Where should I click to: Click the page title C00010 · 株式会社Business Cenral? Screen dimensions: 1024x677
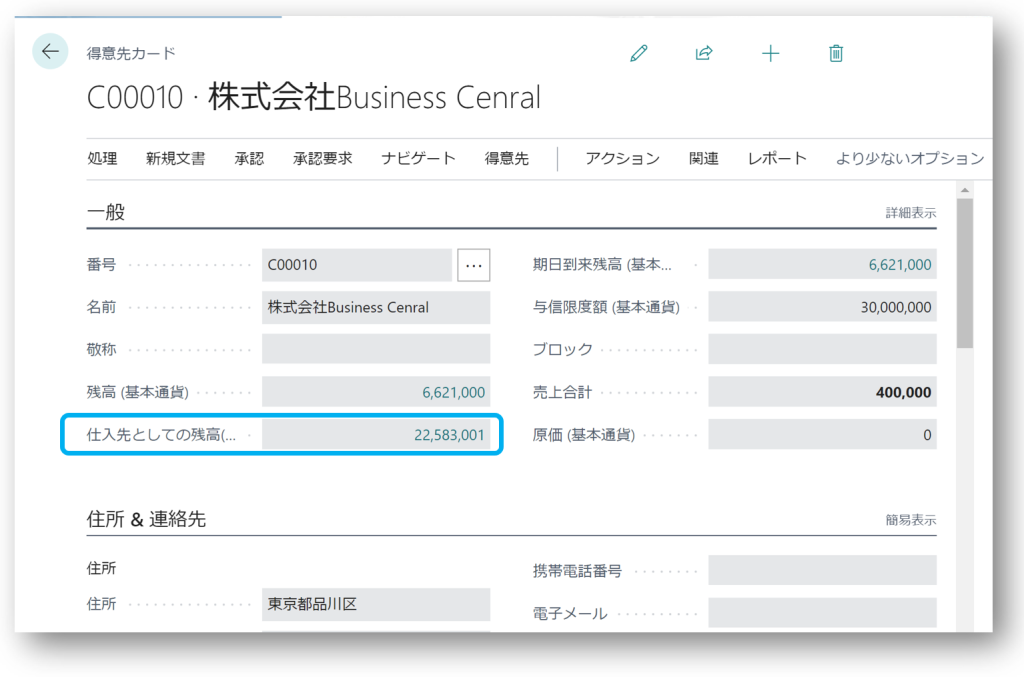[x=314, y=98]
